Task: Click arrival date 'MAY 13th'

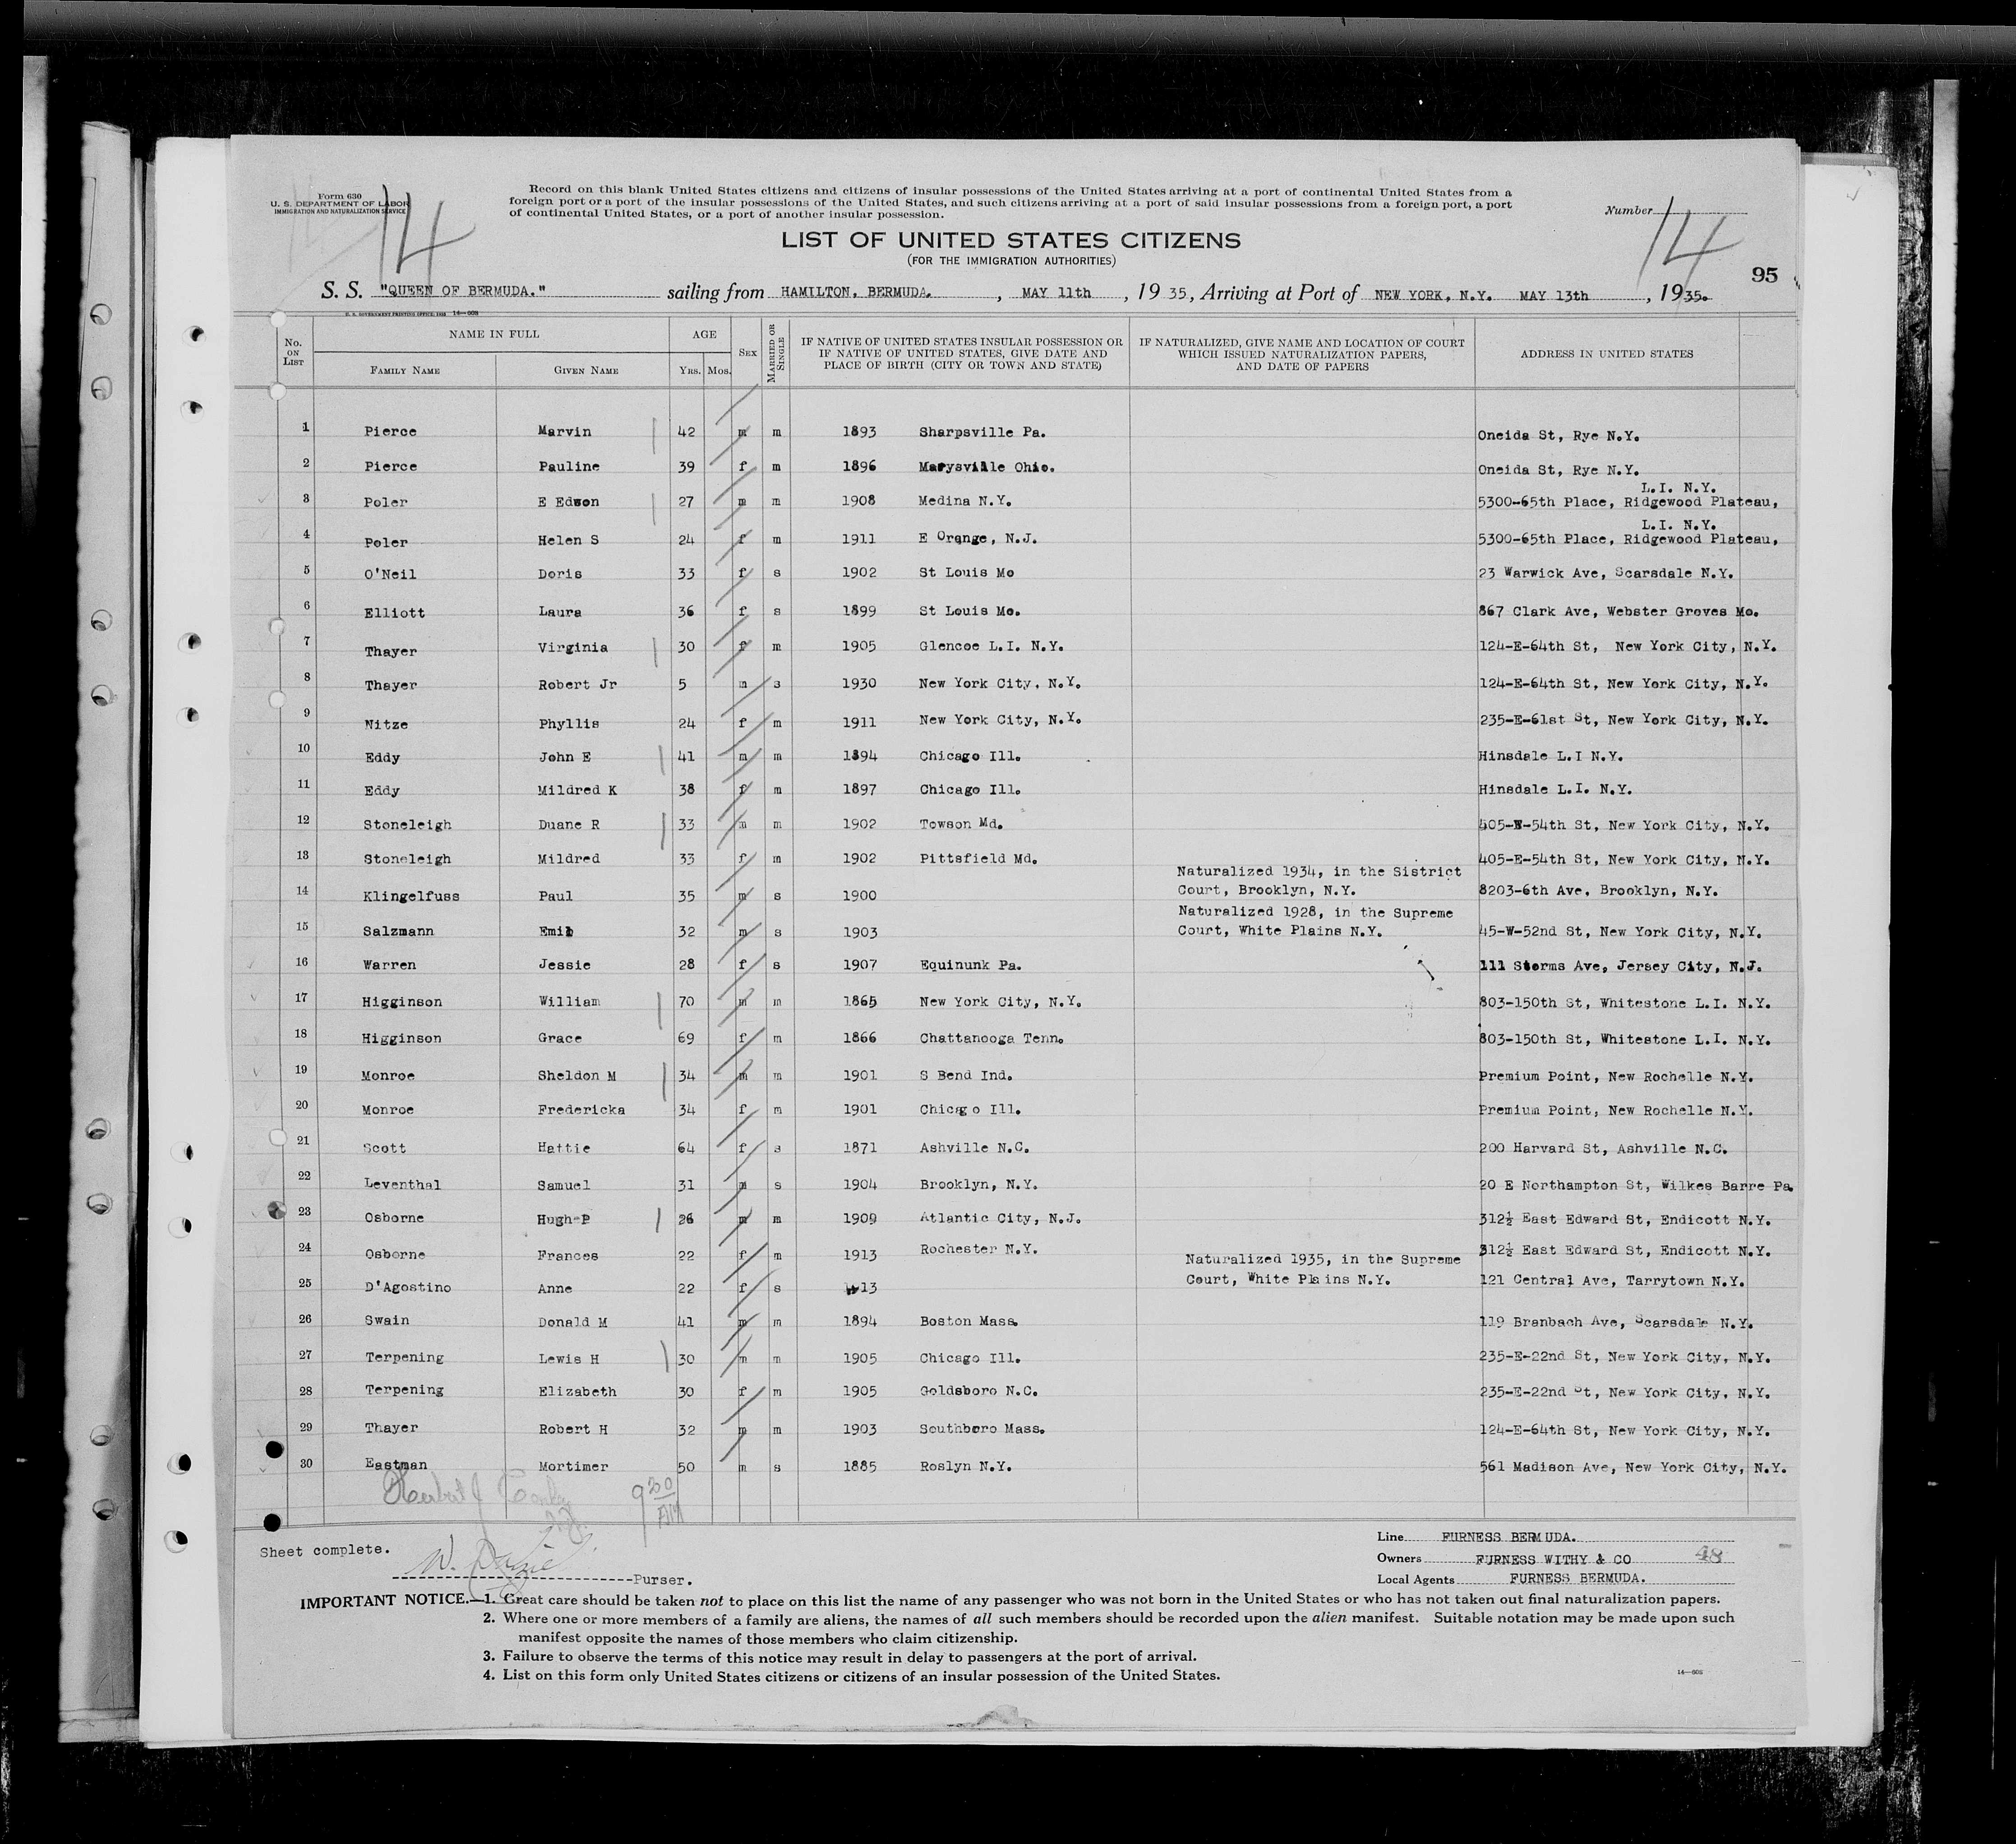Action: pos(1553,295)
